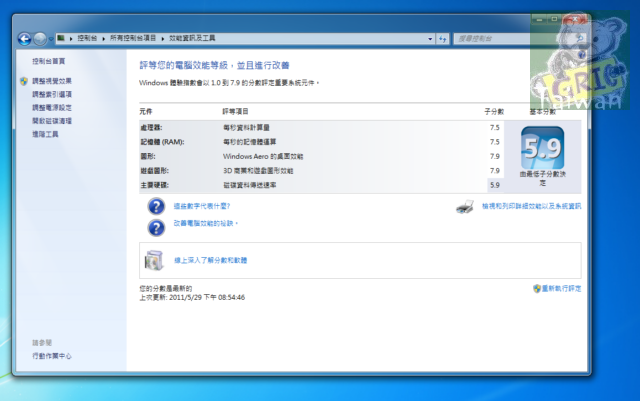
Task: Refresh the page with the refresh button
Action: (442, 39)
